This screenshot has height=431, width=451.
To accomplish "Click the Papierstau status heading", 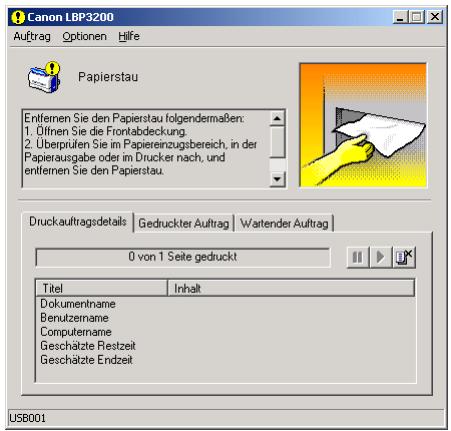I will click(108, 77).
